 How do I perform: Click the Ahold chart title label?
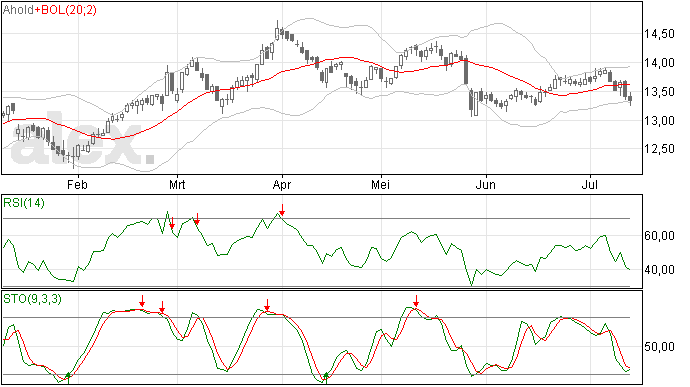(18, 10)
